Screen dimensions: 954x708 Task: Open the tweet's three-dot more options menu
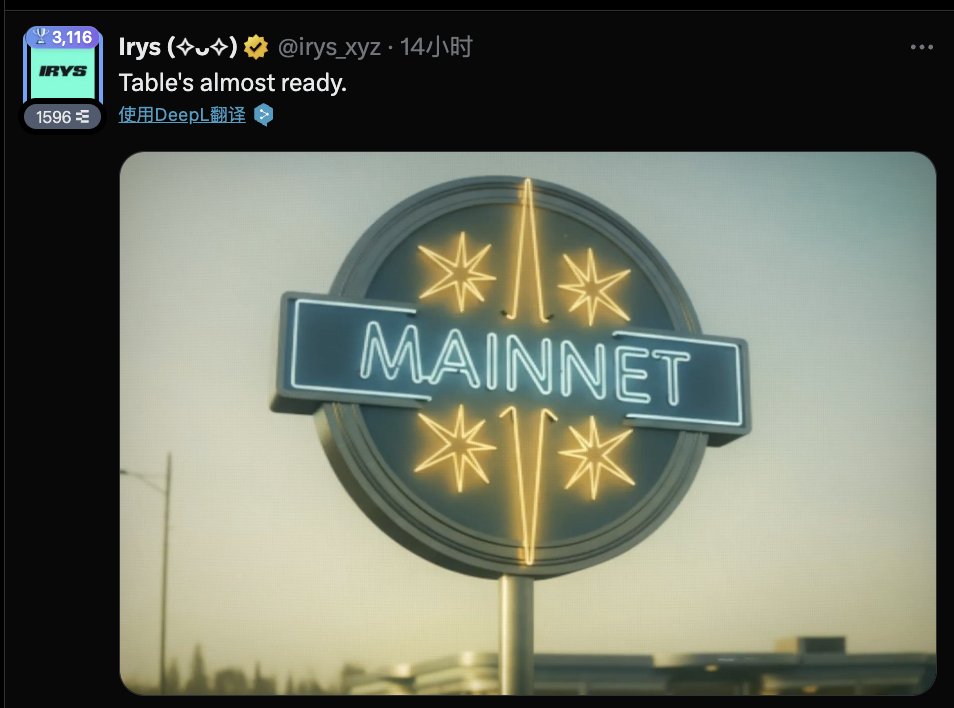(x=921, y=47)
